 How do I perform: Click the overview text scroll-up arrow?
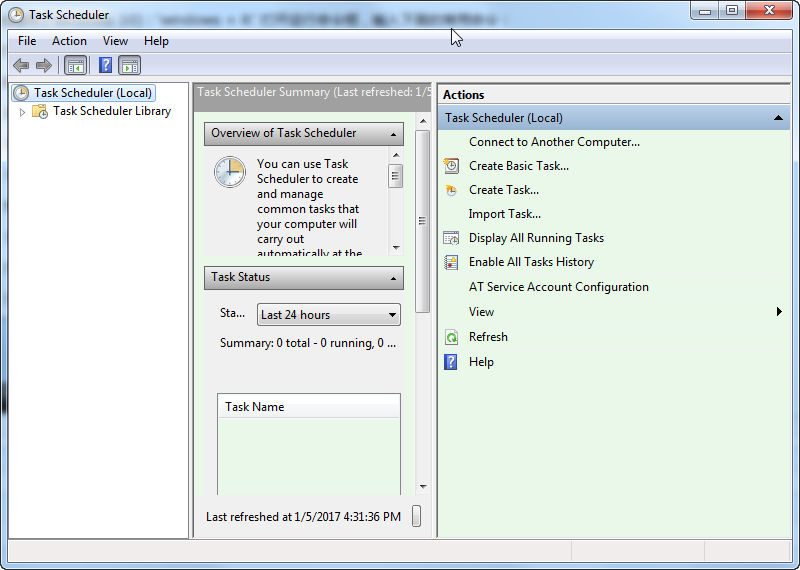tap(396, 155)
